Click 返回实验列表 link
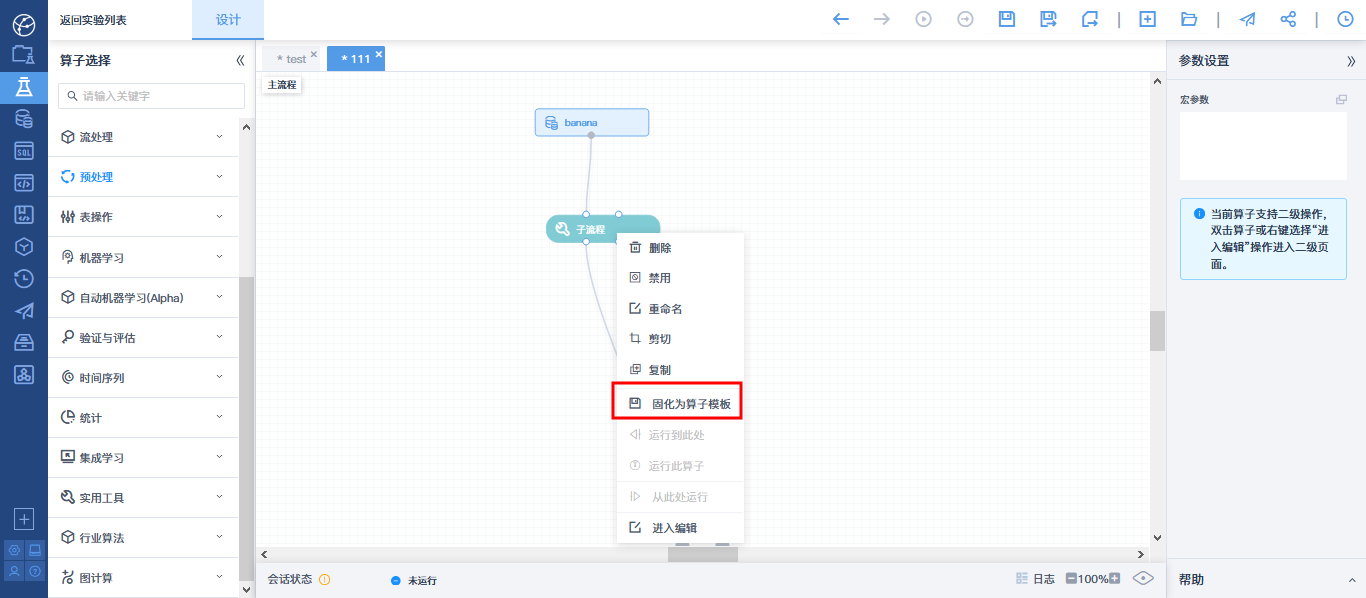The height and width of the screenshot is (598, 1366). tap(93, 20)
